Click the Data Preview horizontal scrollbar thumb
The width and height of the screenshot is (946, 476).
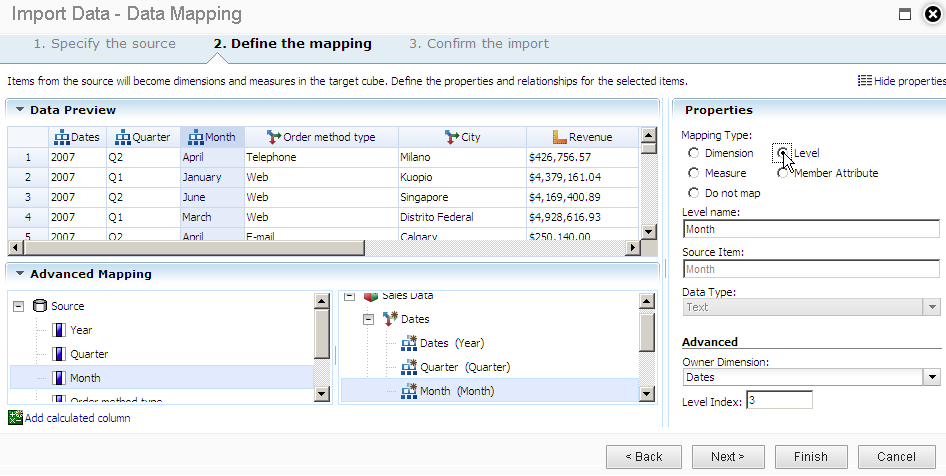pos(194,247)
